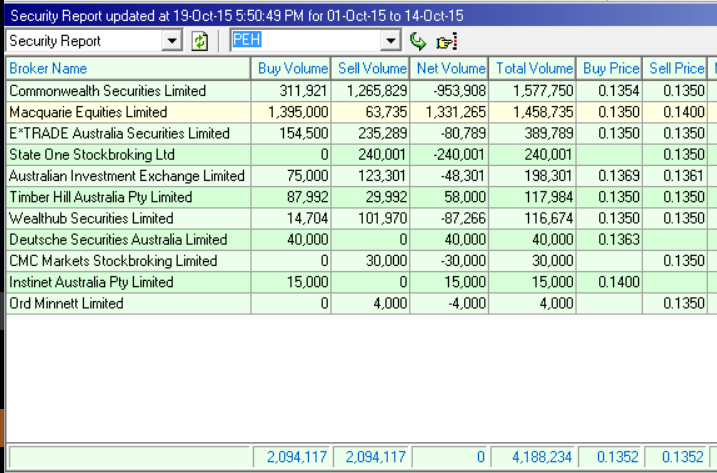Select E*TRADE Australia Securities Limited row
717x473 pixels.
361,133
